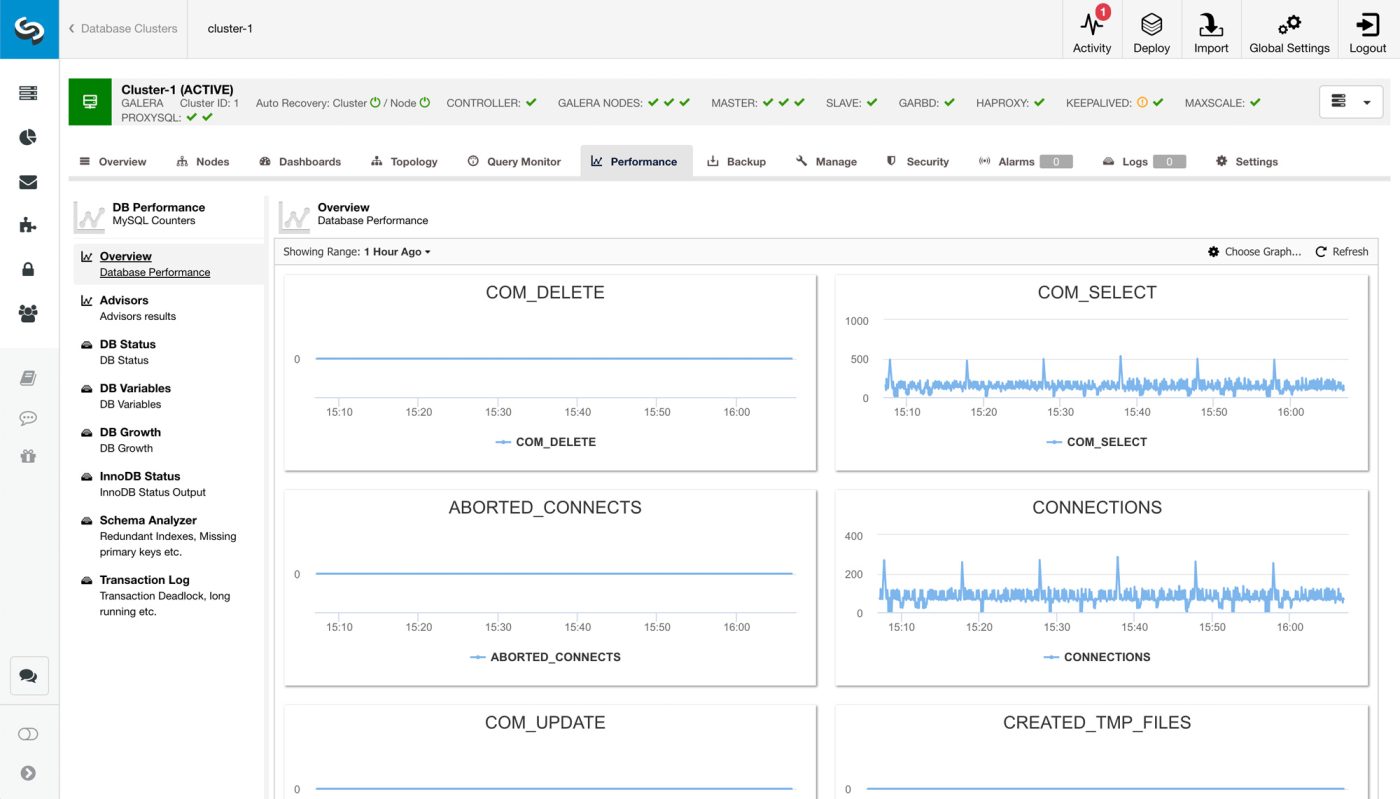Click the puzzle piece integrations icon
This screenshot has height=799, width=1400.
28,225
